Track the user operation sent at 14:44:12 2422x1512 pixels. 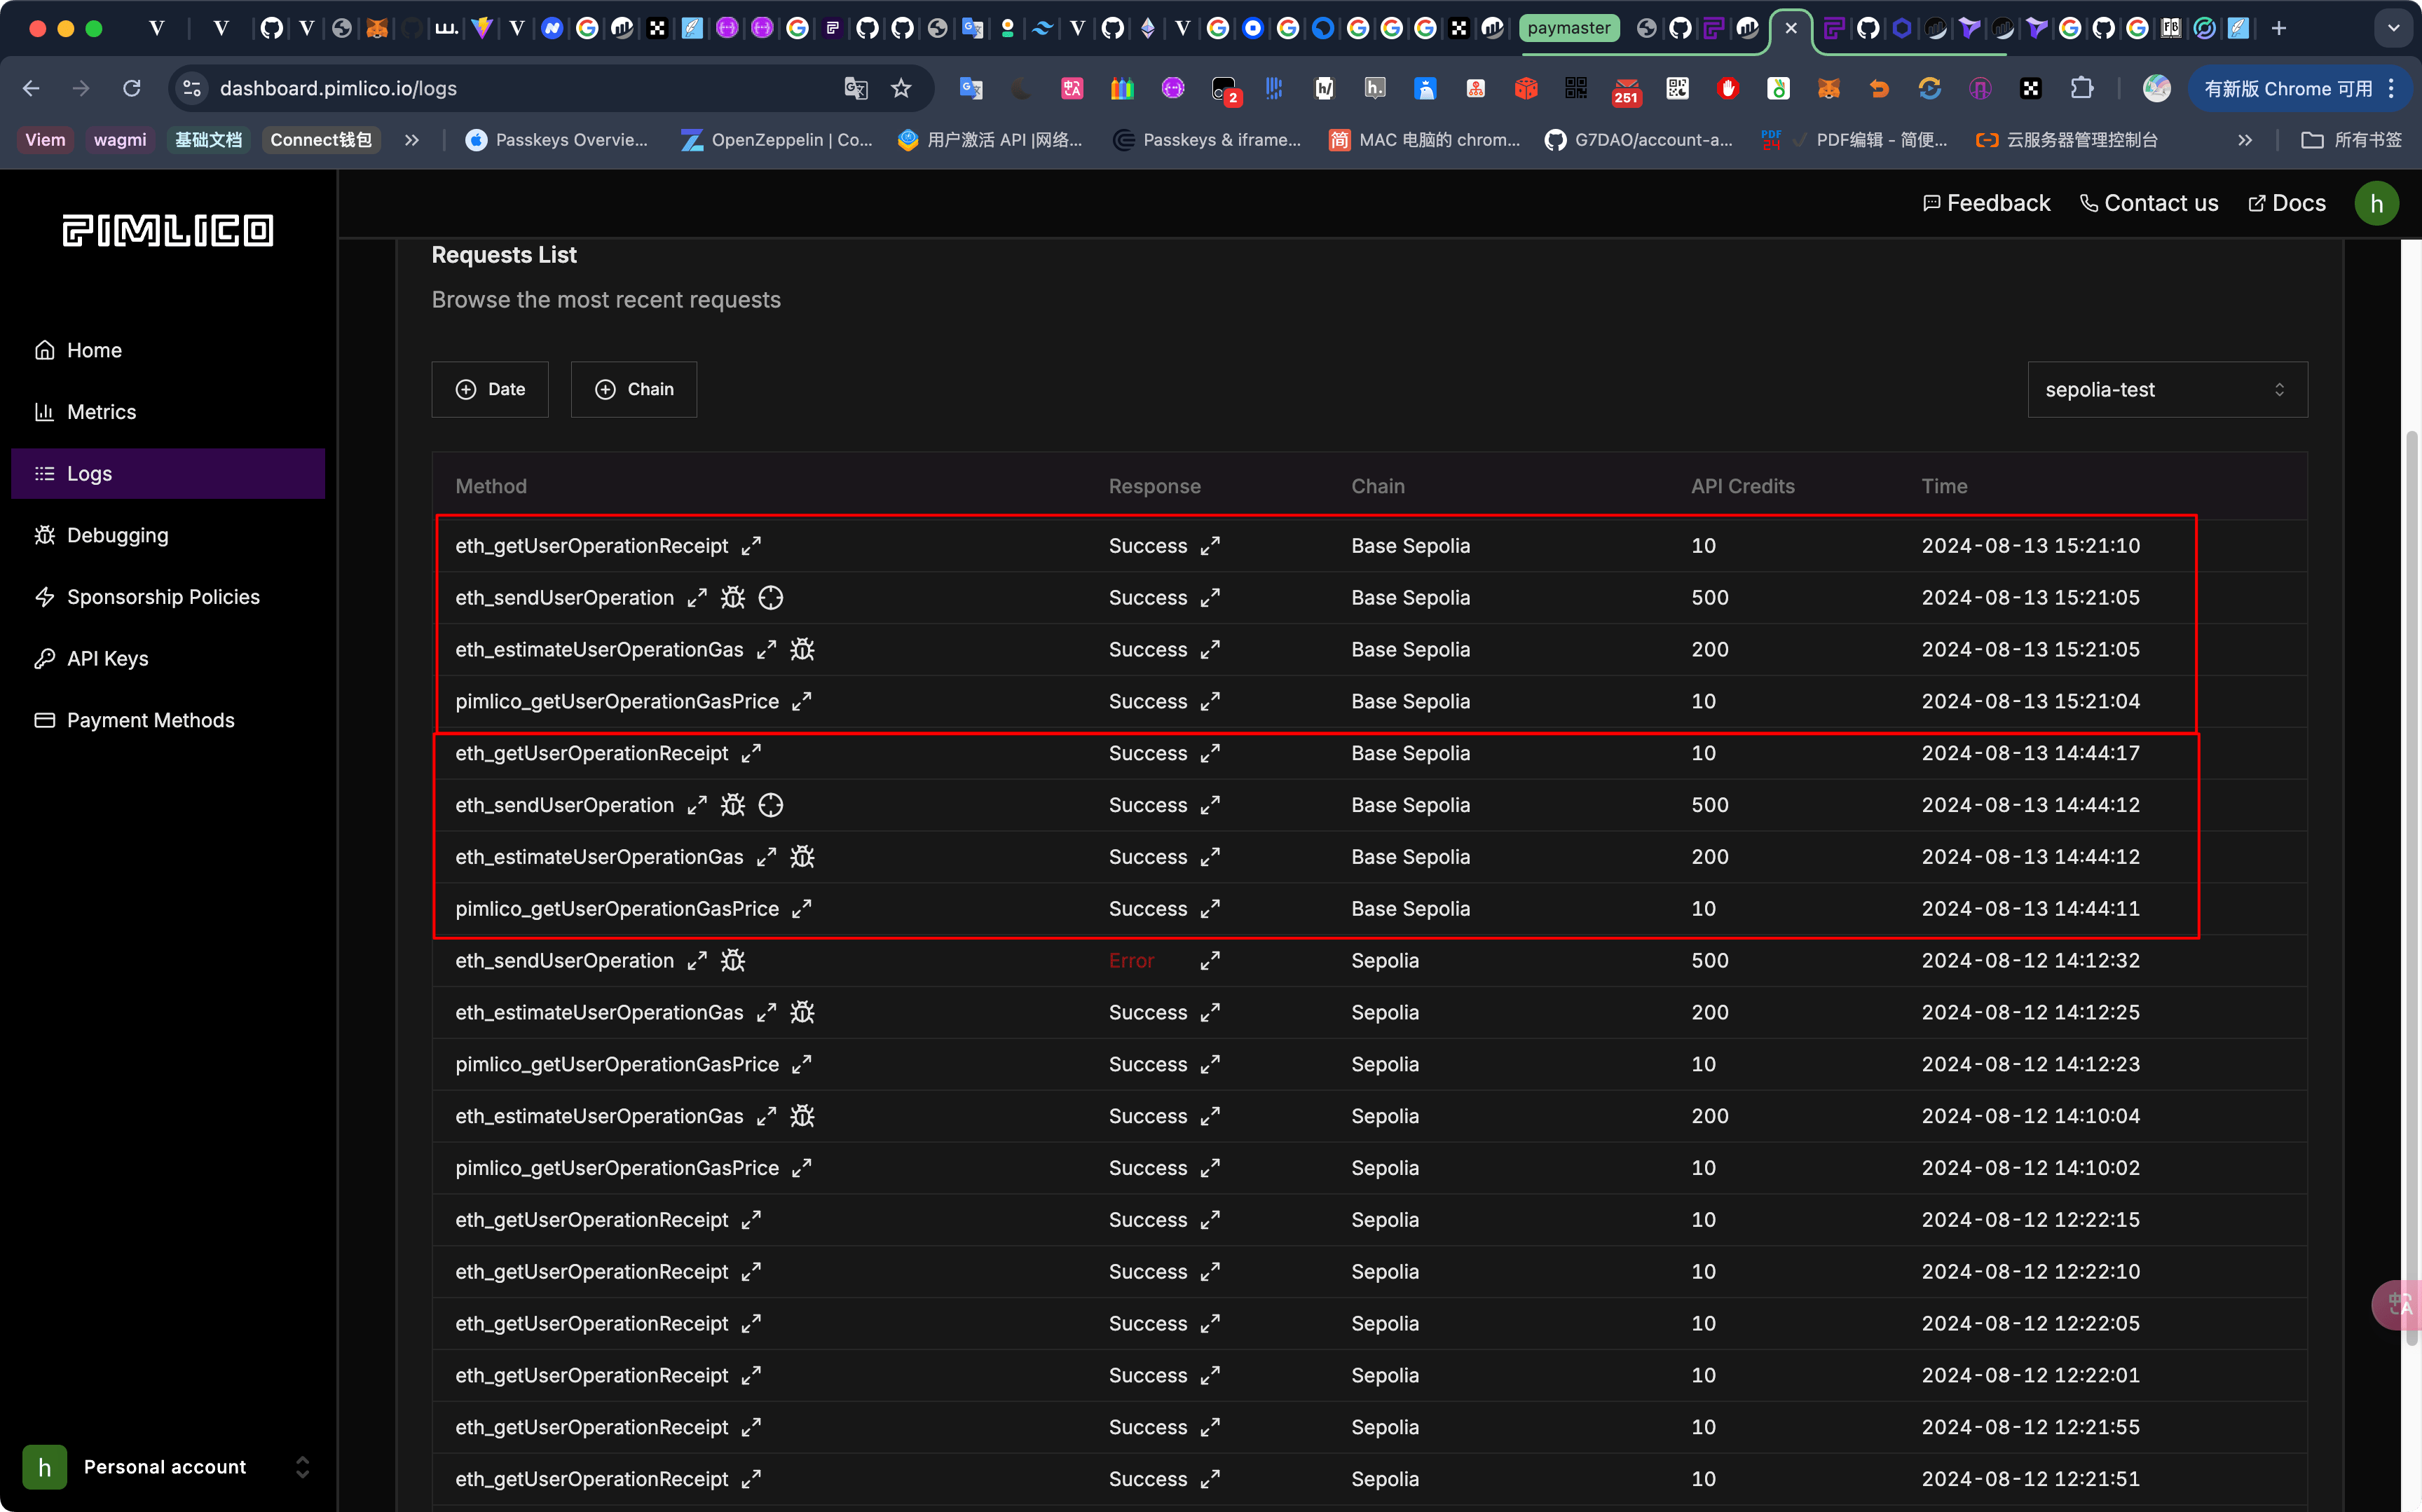771,805
